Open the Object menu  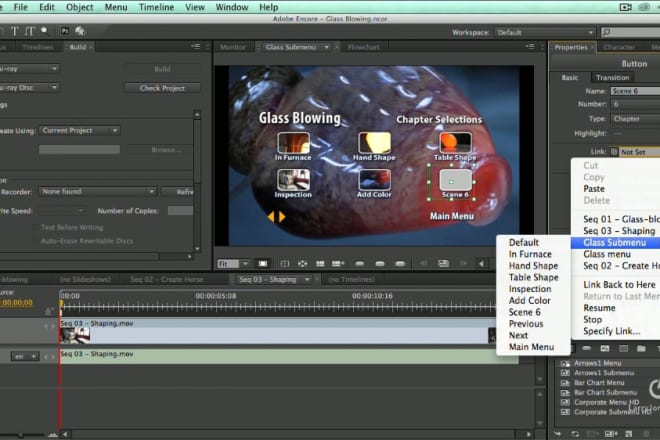tap(80, 7)
